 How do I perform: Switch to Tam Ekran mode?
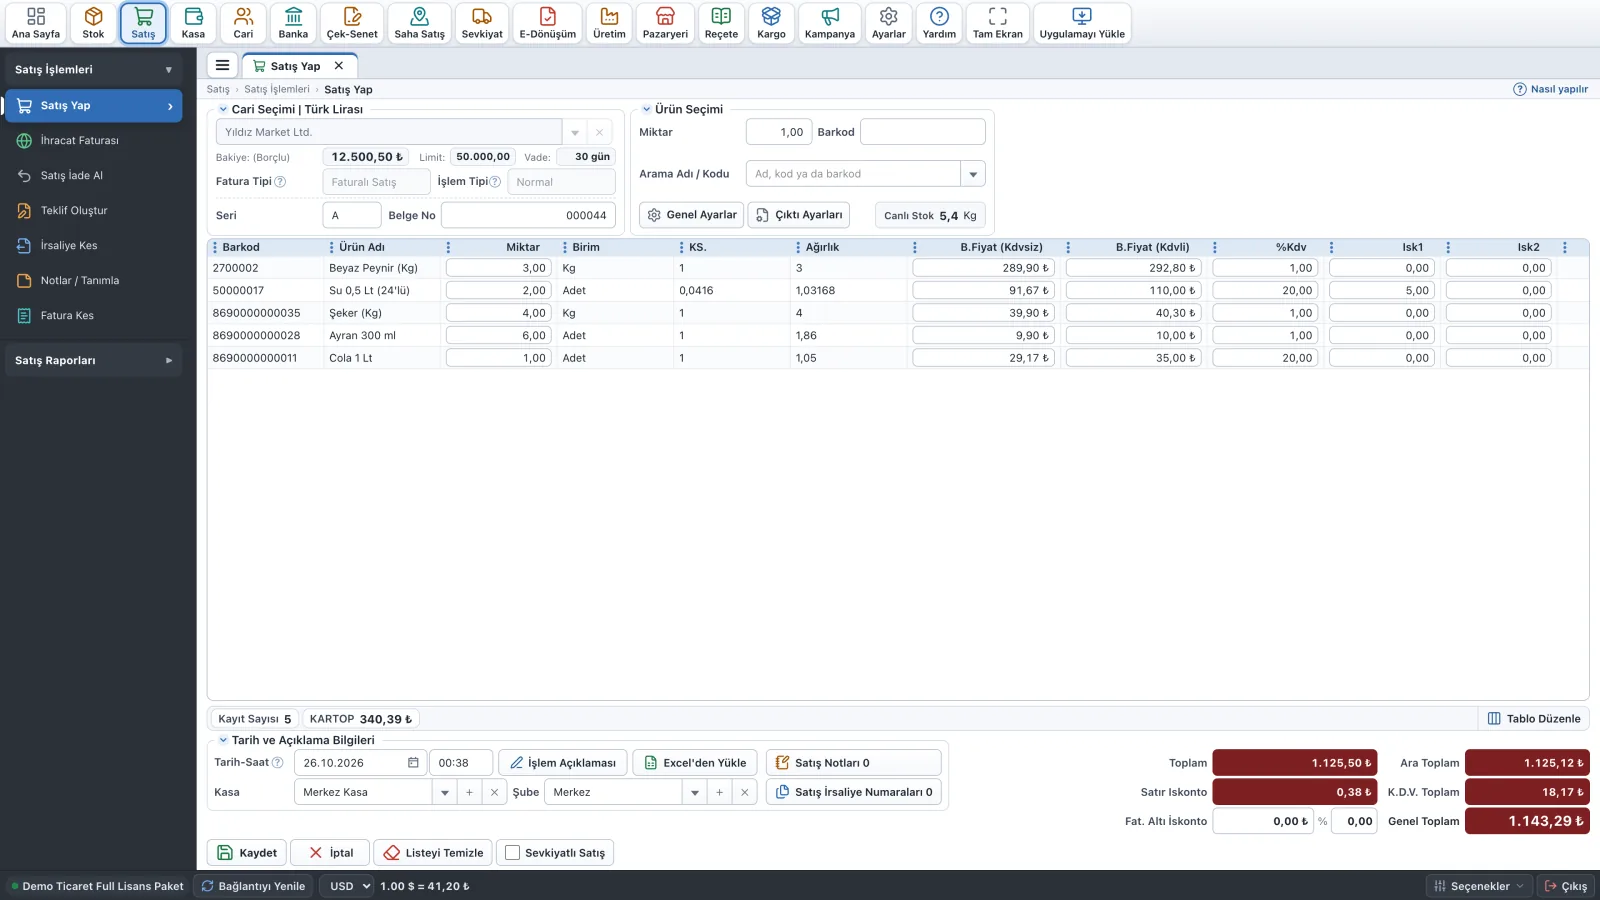pyautogui.click(x=998, y=23)
